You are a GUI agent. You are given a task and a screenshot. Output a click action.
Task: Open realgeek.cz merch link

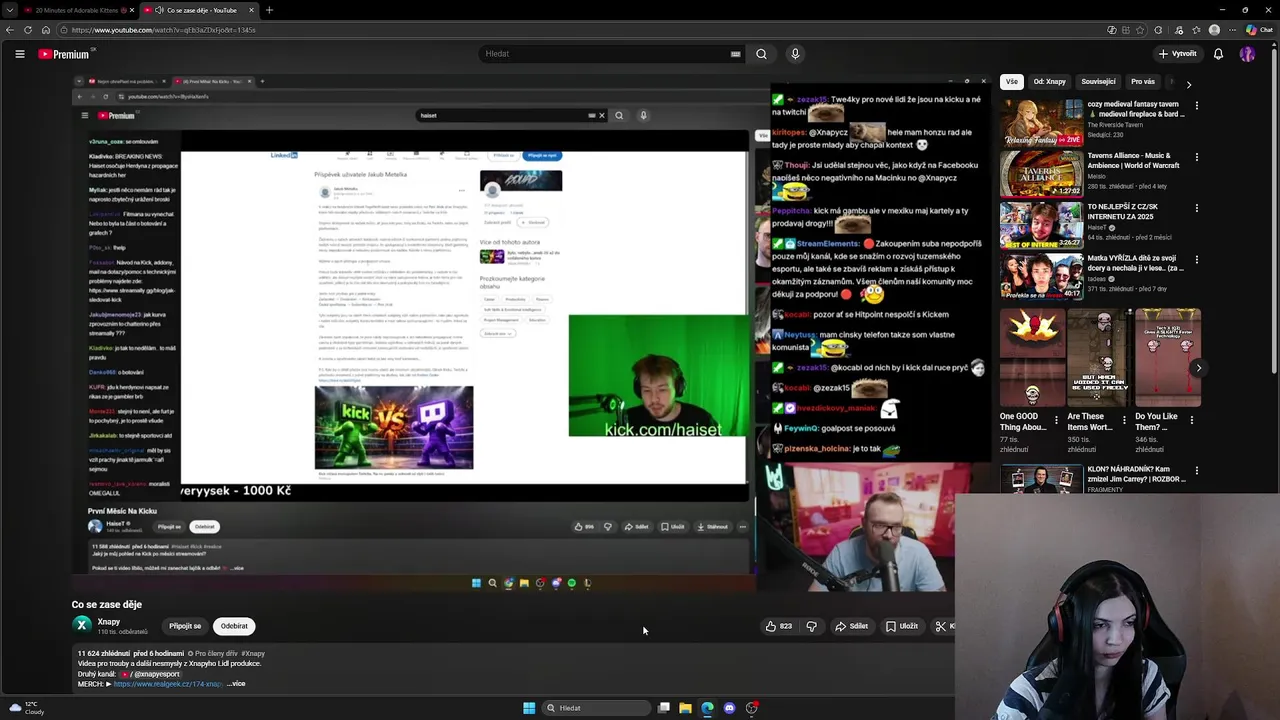pyautogui.click(x=168, y=684)
